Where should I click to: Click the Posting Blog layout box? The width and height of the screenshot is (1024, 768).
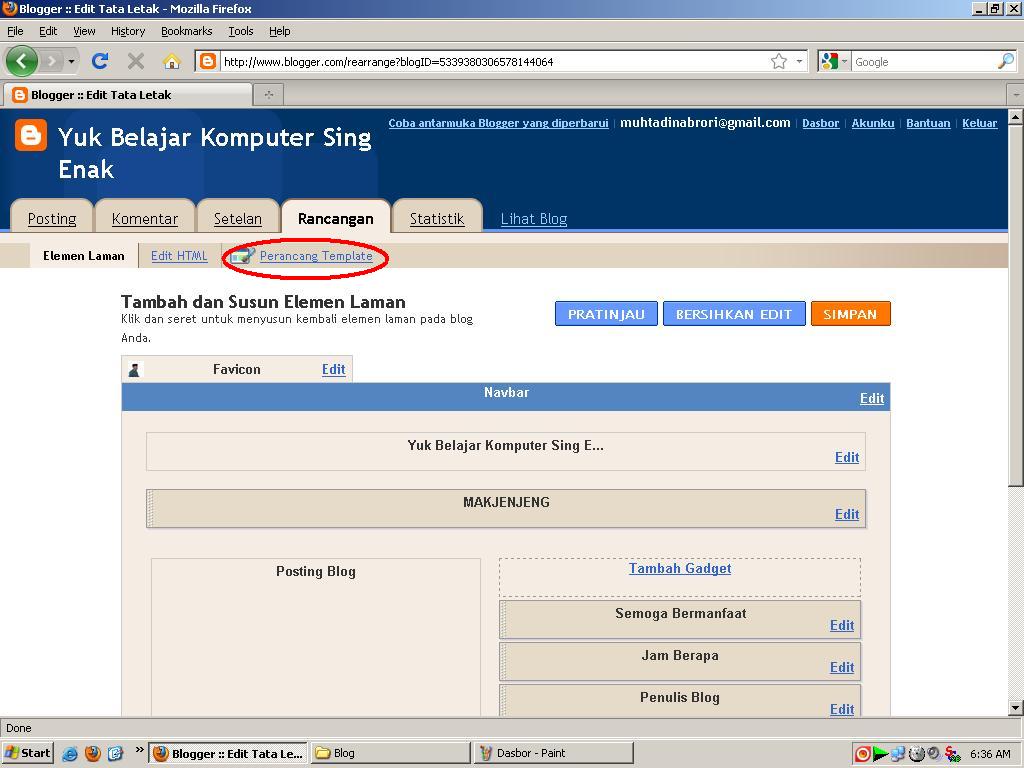pyautogui.click(x=316, y=637)
